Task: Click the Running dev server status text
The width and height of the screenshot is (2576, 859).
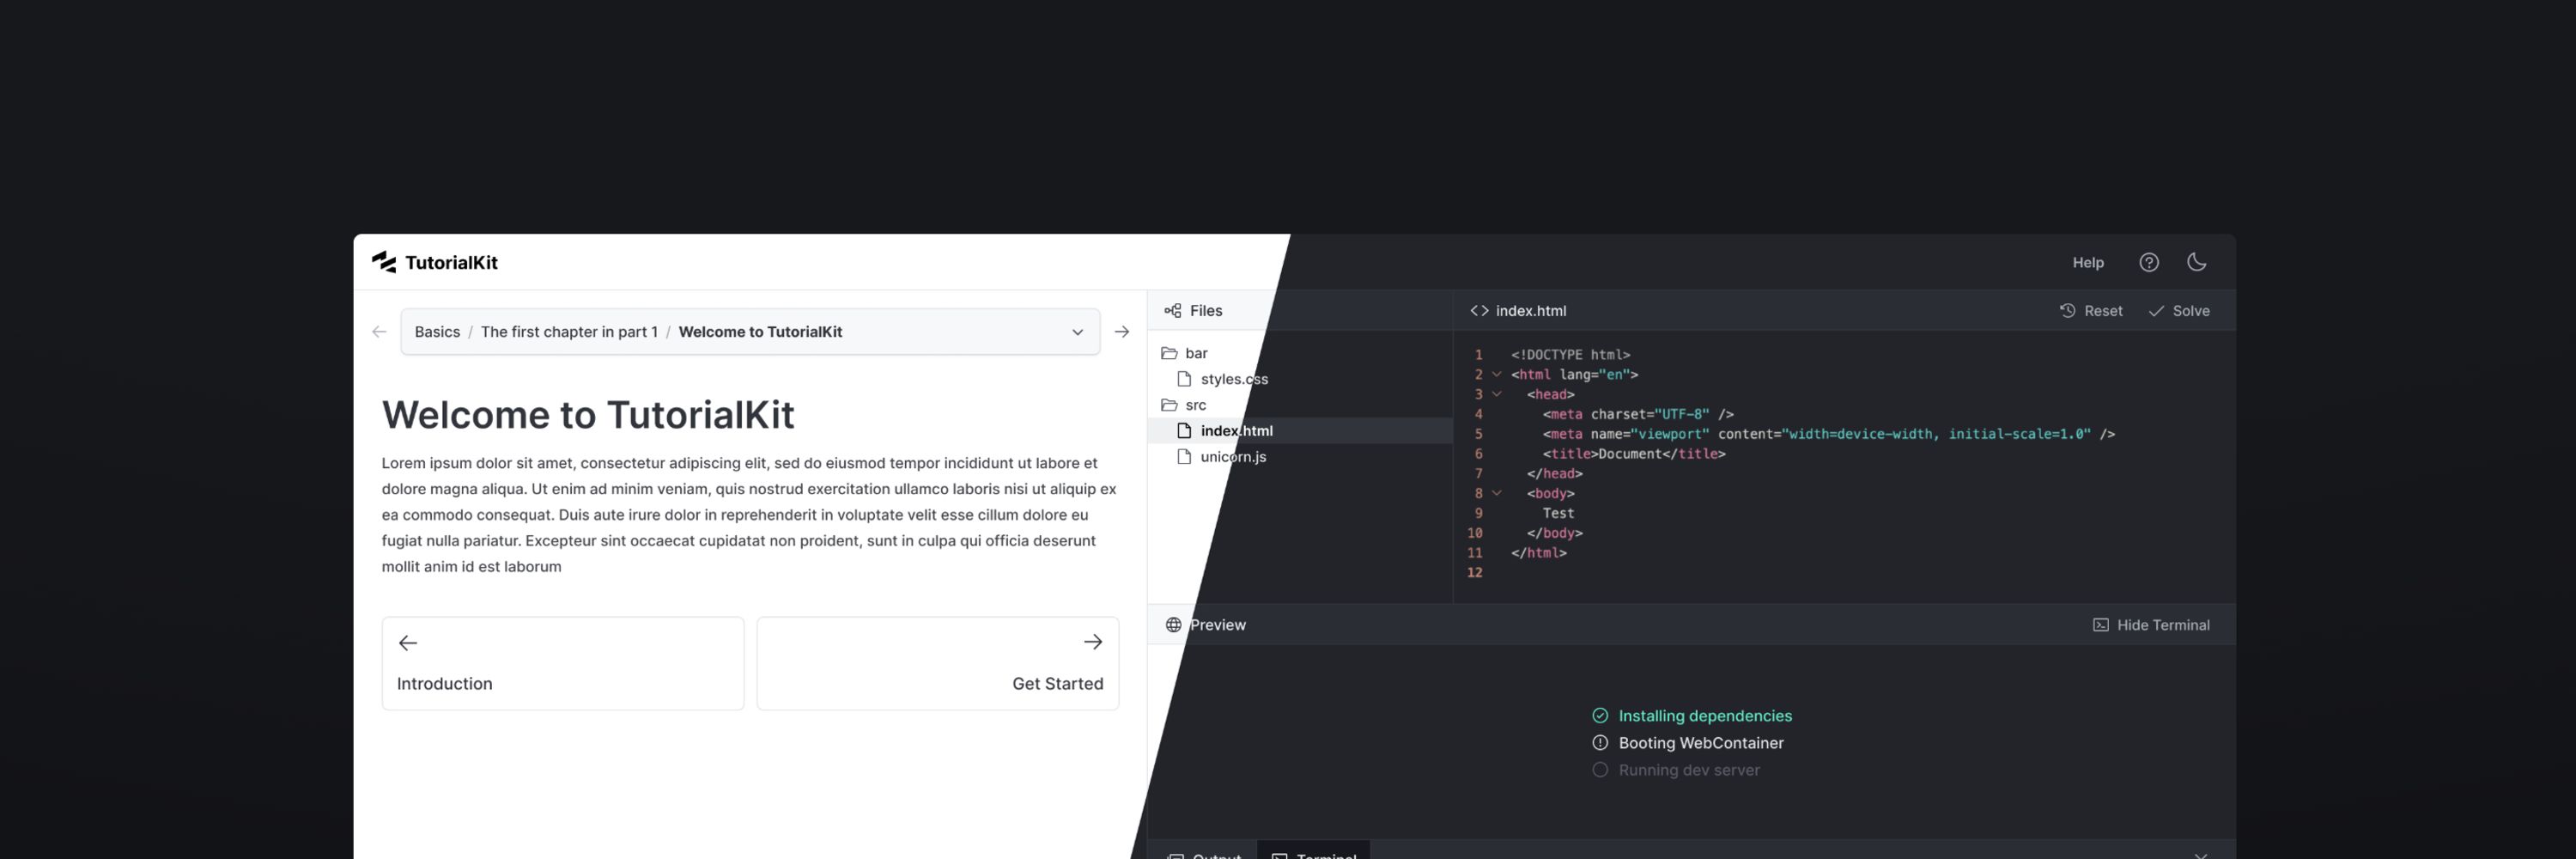Action: coord(1689,770)
